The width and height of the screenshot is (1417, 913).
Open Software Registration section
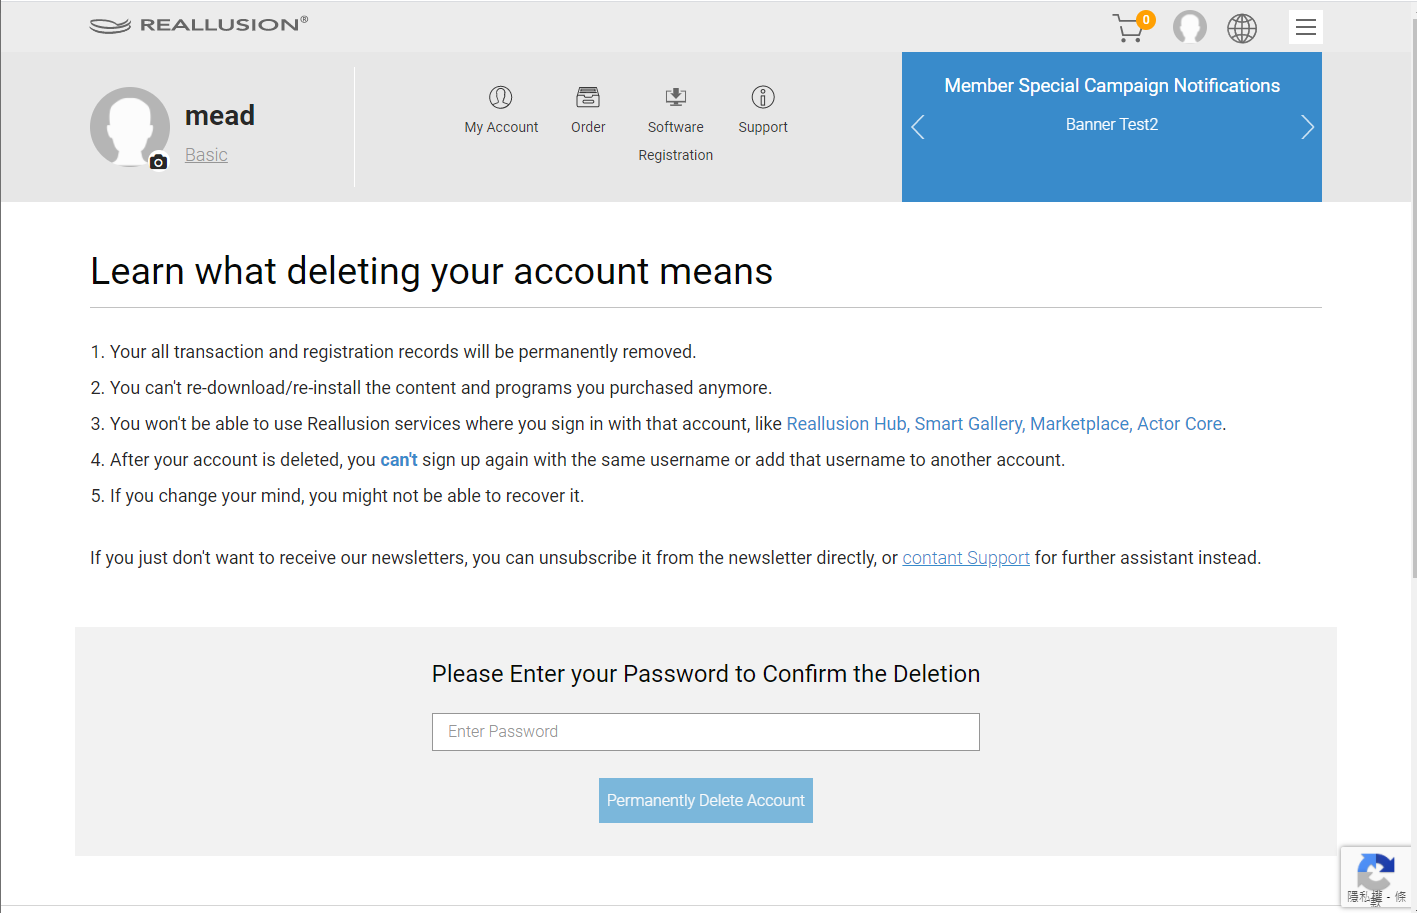(676, 124)
